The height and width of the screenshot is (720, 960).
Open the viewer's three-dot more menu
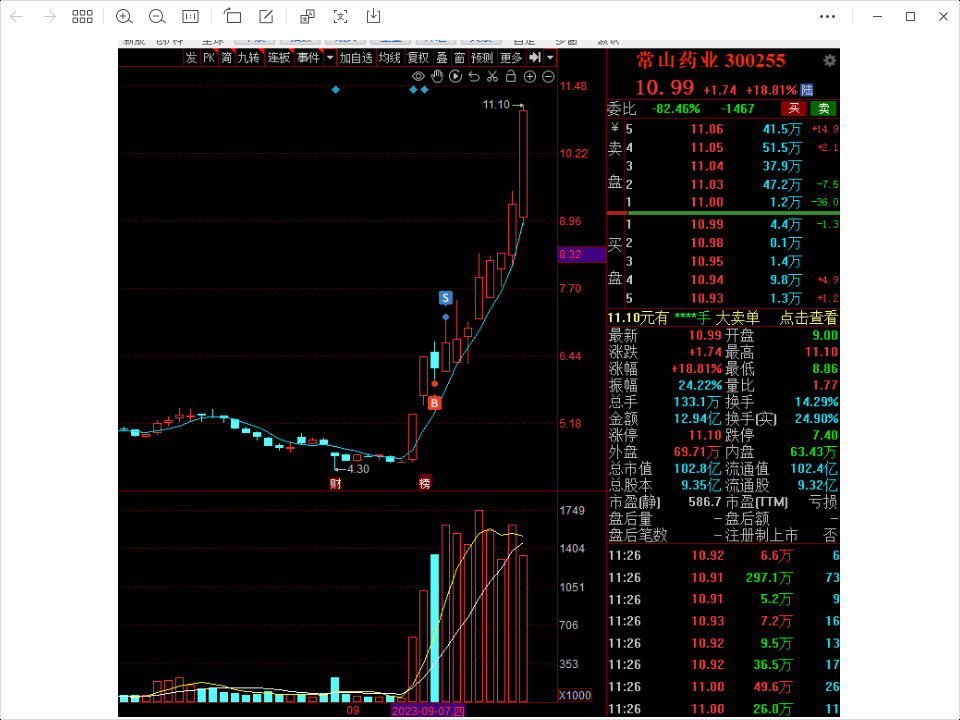[x=828, y=17]
